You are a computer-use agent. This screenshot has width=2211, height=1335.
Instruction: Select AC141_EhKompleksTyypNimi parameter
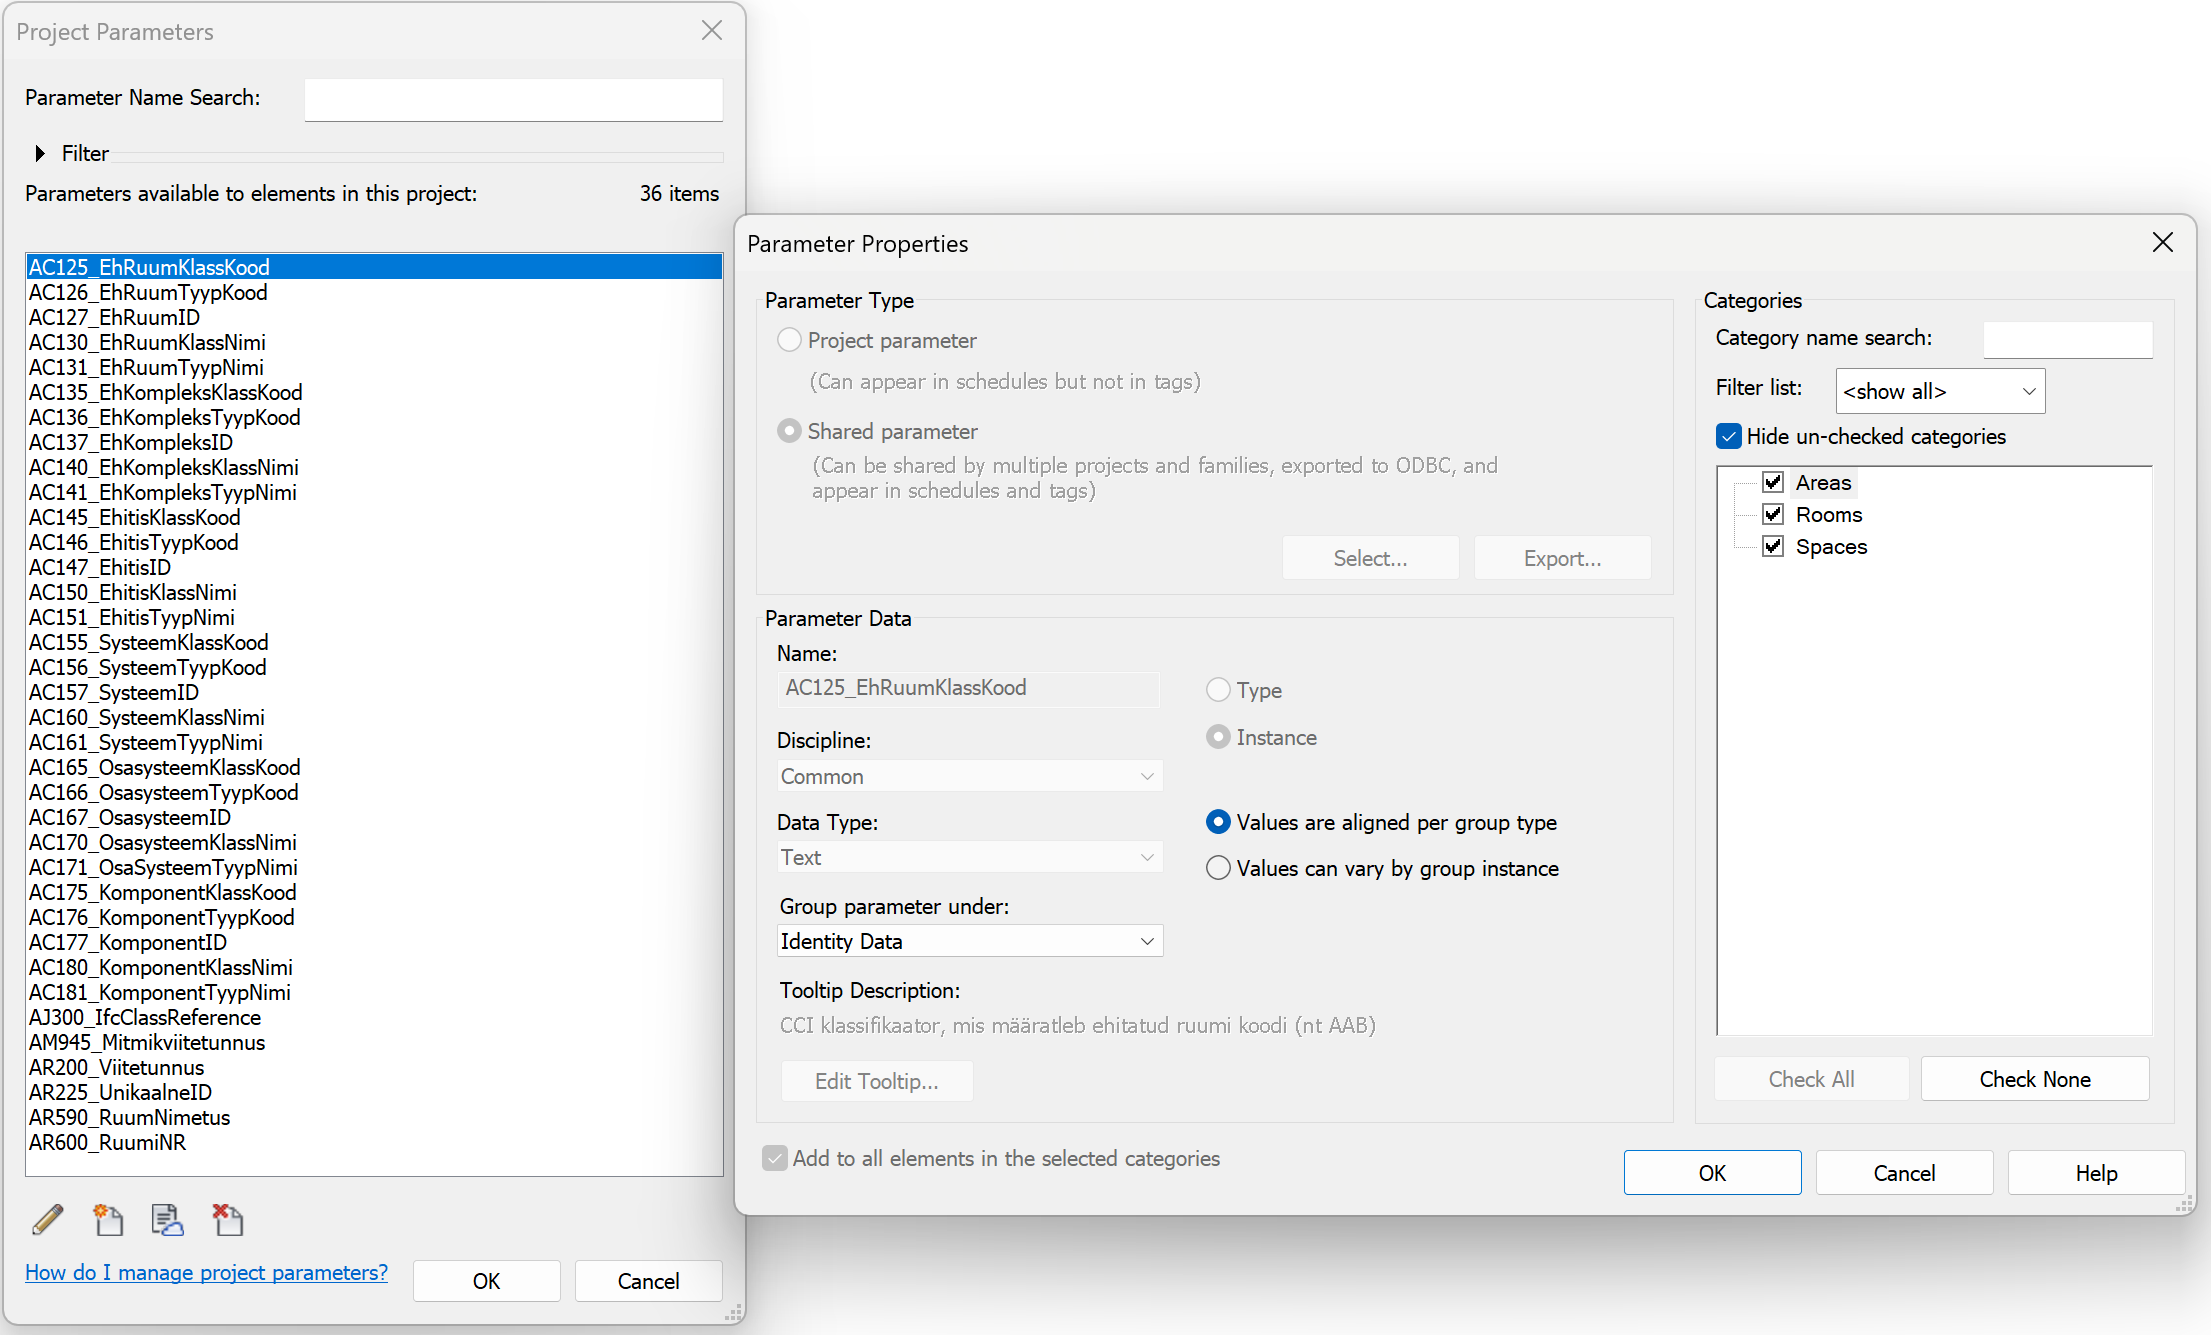pos(374,492)
